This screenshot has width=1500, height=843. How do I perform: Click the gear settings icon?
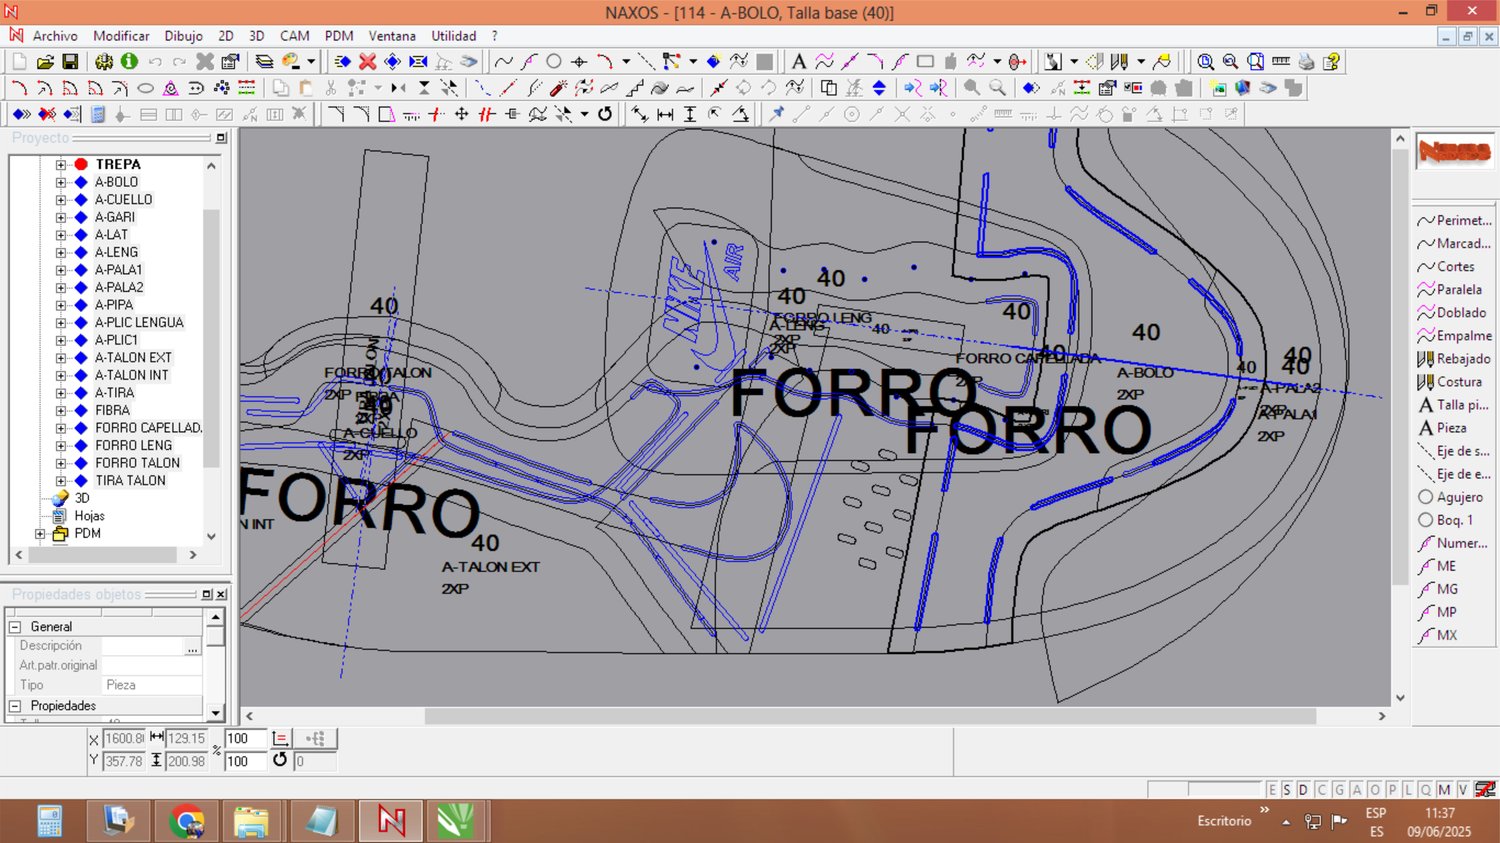click(x=104, y=62)
